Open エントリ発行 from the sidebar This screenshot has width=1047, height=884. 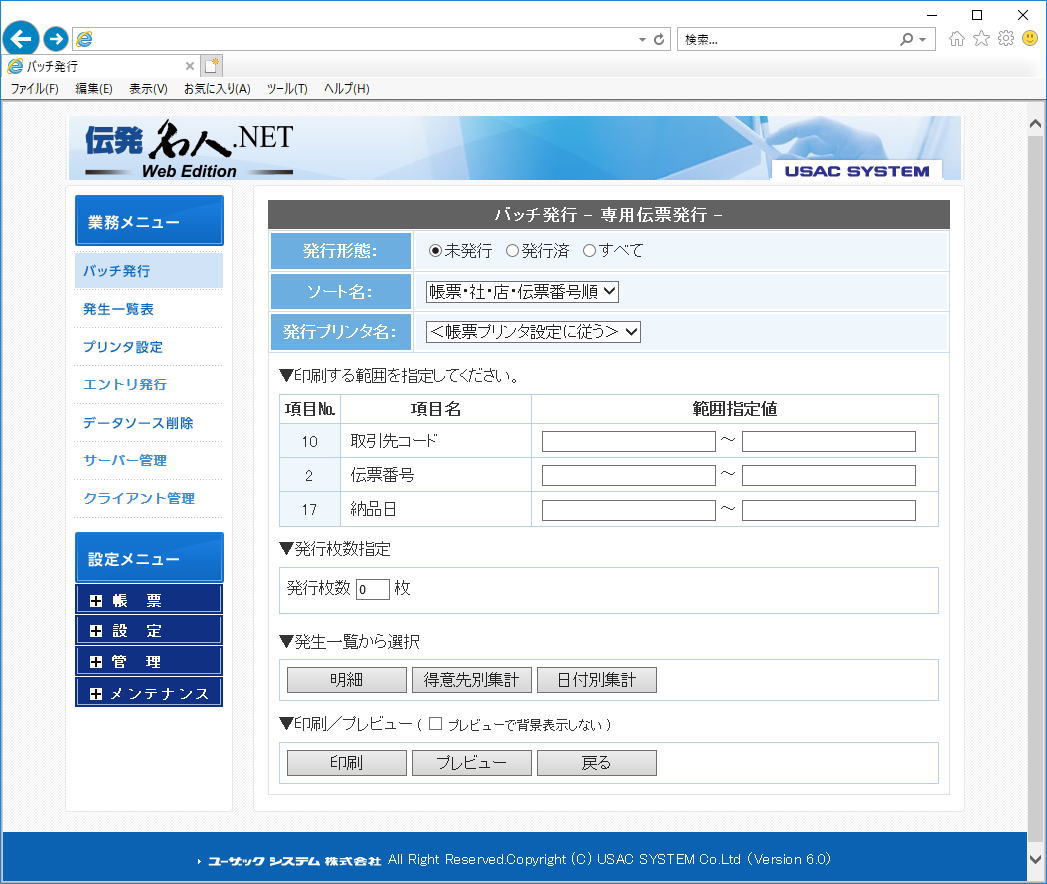[x=124, y=385]
